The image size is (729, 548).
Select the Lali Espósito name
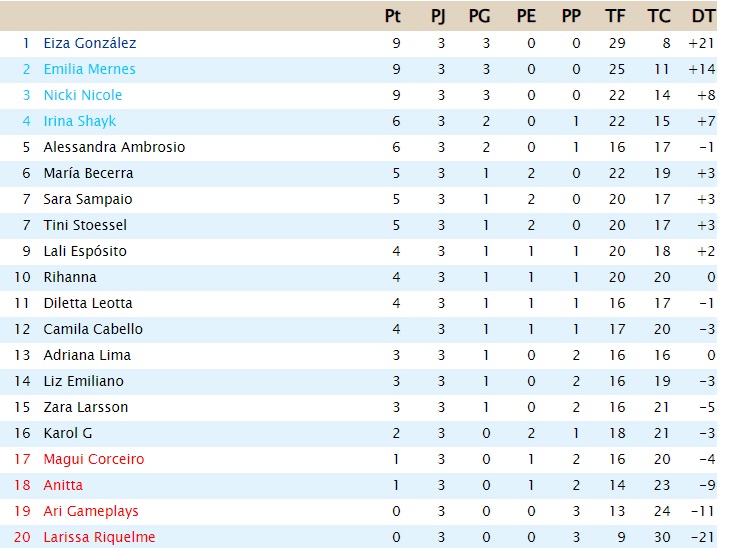(x=85, y=251)
